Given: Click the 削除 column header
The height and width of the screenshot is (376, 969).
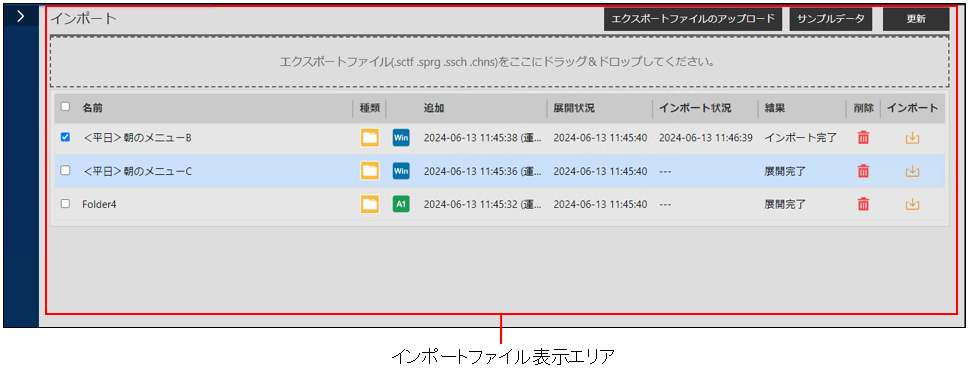Looking at the screenshot, I should tap(863, 108).
